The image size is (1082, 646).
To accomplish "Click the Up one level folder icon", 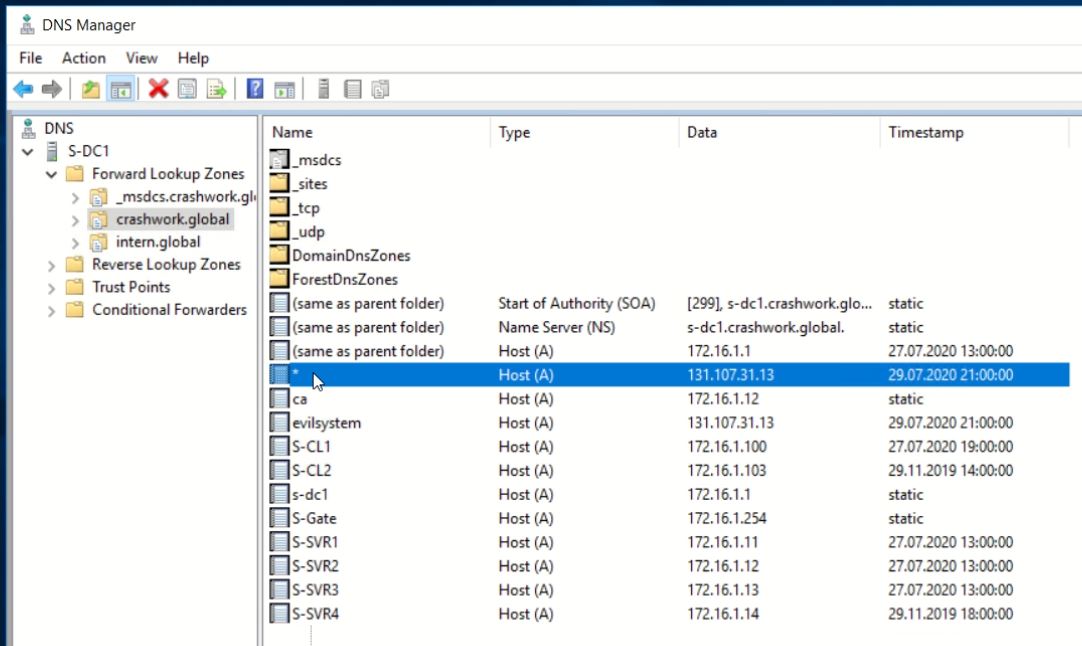I will (x=90, y=89).
